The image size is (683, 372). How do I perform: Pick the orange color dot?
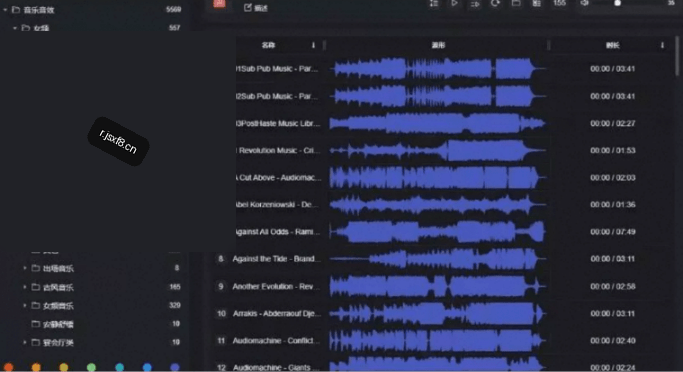click(36, 368)
